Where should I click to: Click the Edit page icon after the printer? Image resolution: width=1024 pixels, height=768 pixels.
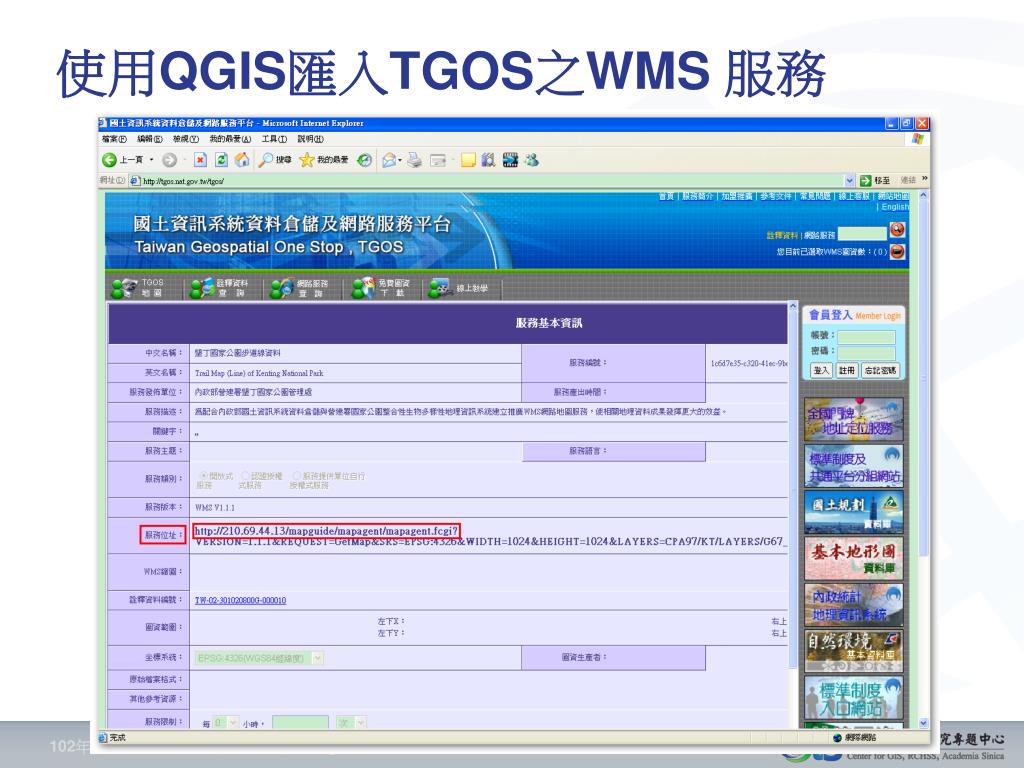(438, 160)
